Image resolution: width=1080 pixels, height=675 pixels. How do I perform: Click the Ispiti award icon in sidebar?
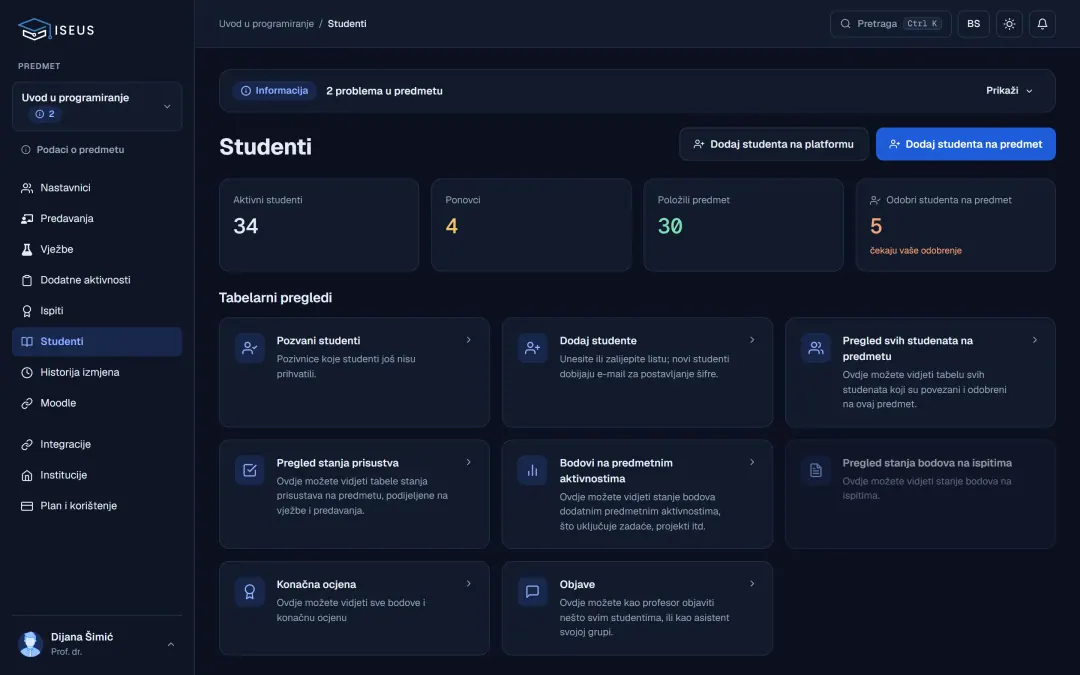click(x=27, y=311)
